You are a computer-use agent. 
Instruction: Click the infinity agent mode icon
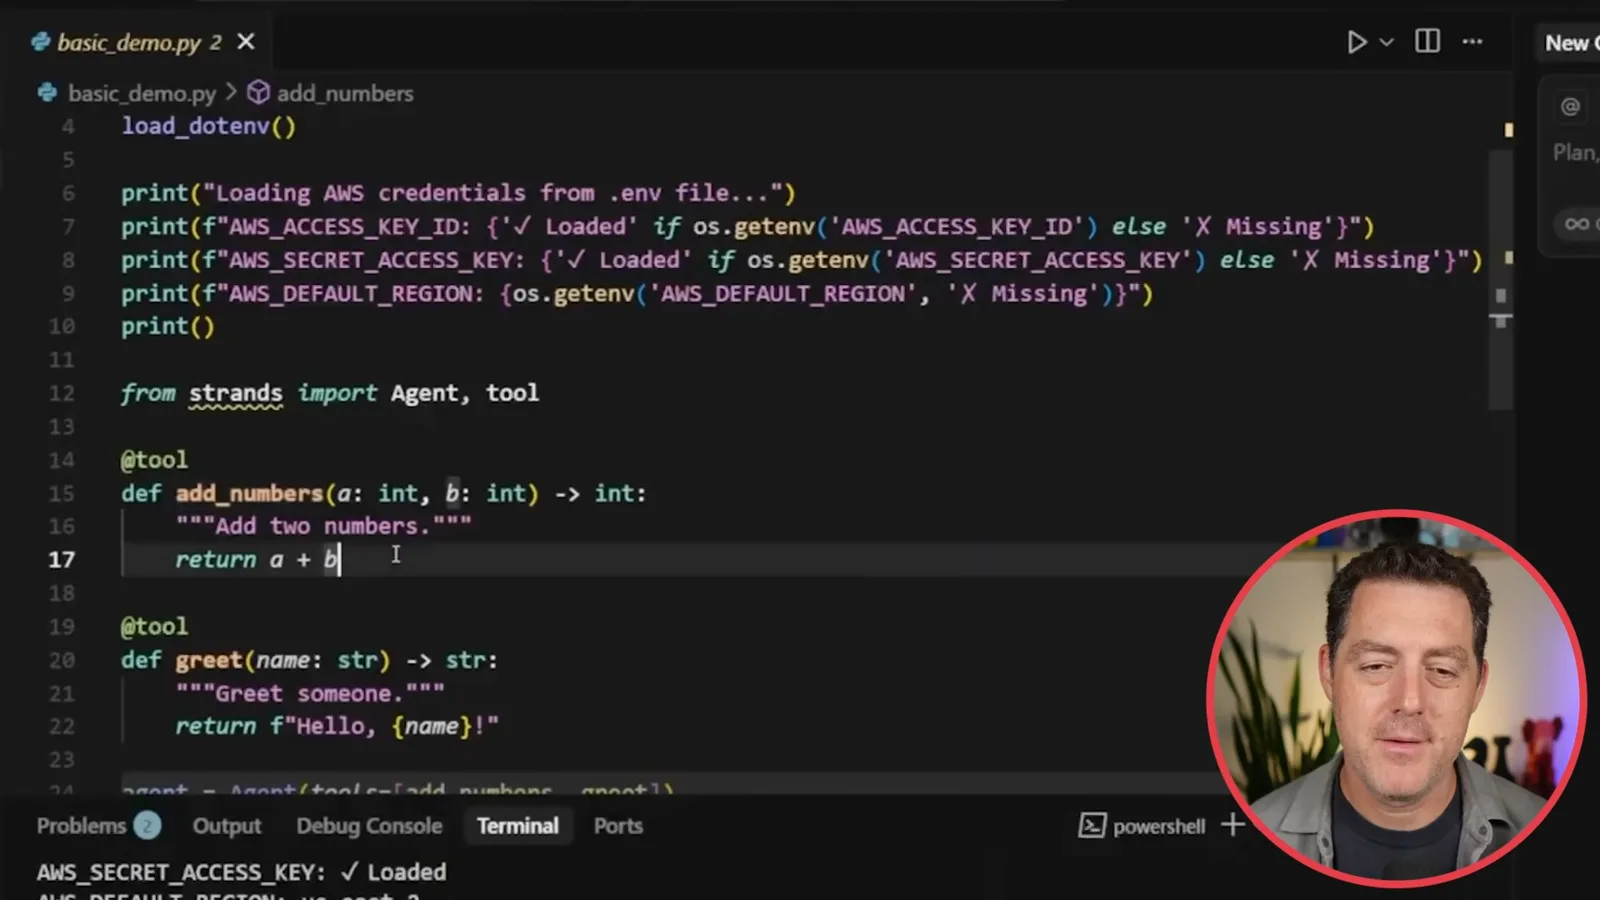(1577, 223)
